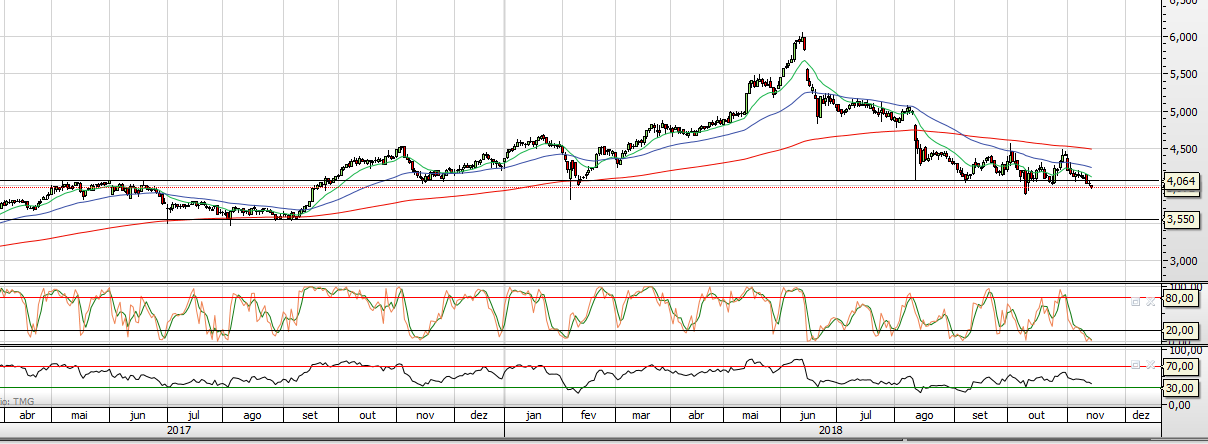
Task: Click the 70,00 RSI level label
Action: click(1181, 367)
